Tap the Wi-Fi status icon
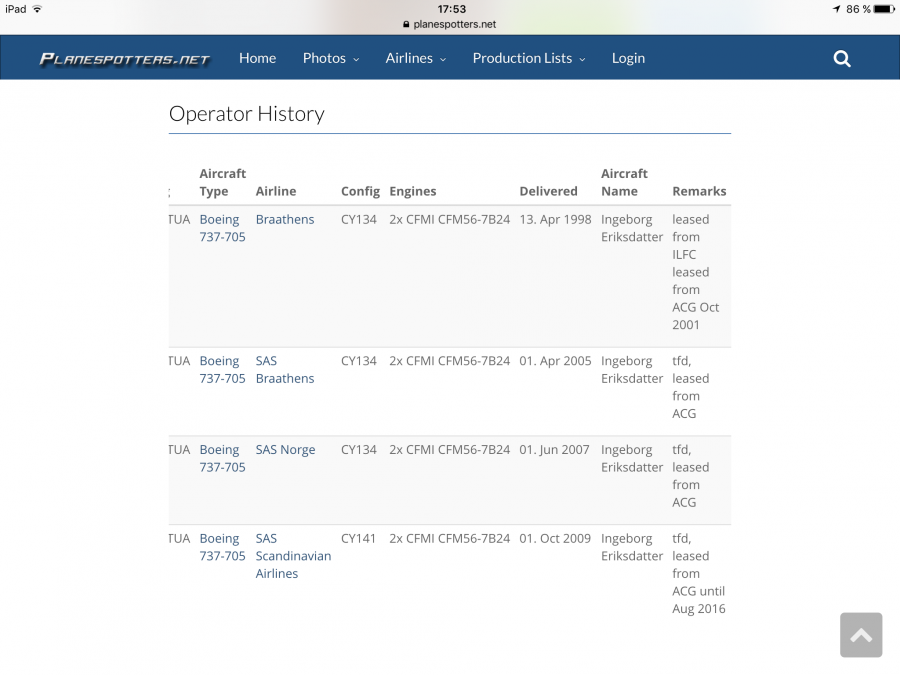900x675 pixels. pyautogui.click(x=37, y=9)
